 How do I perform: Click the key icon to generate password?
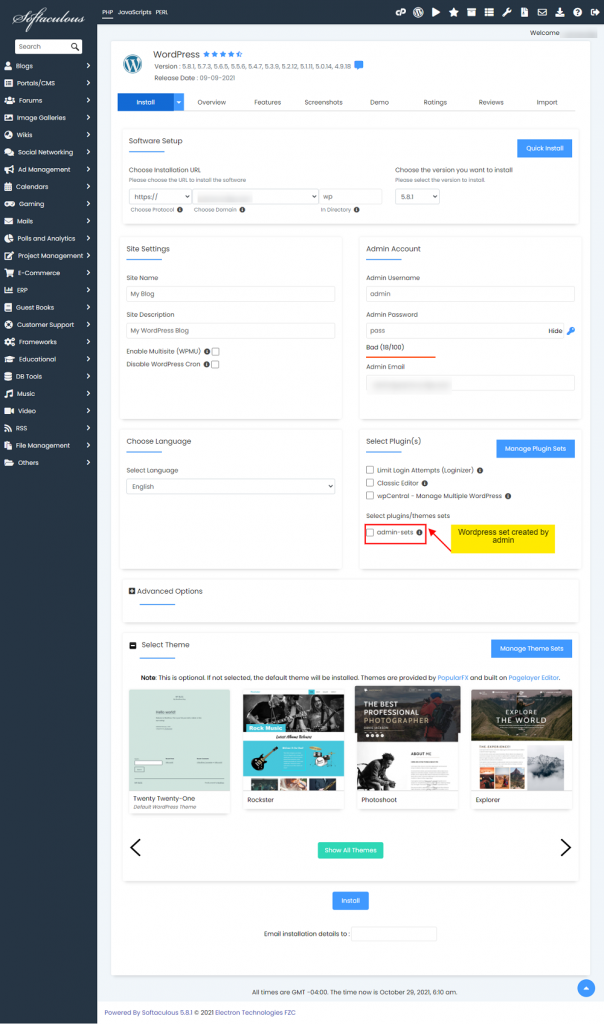571,331
